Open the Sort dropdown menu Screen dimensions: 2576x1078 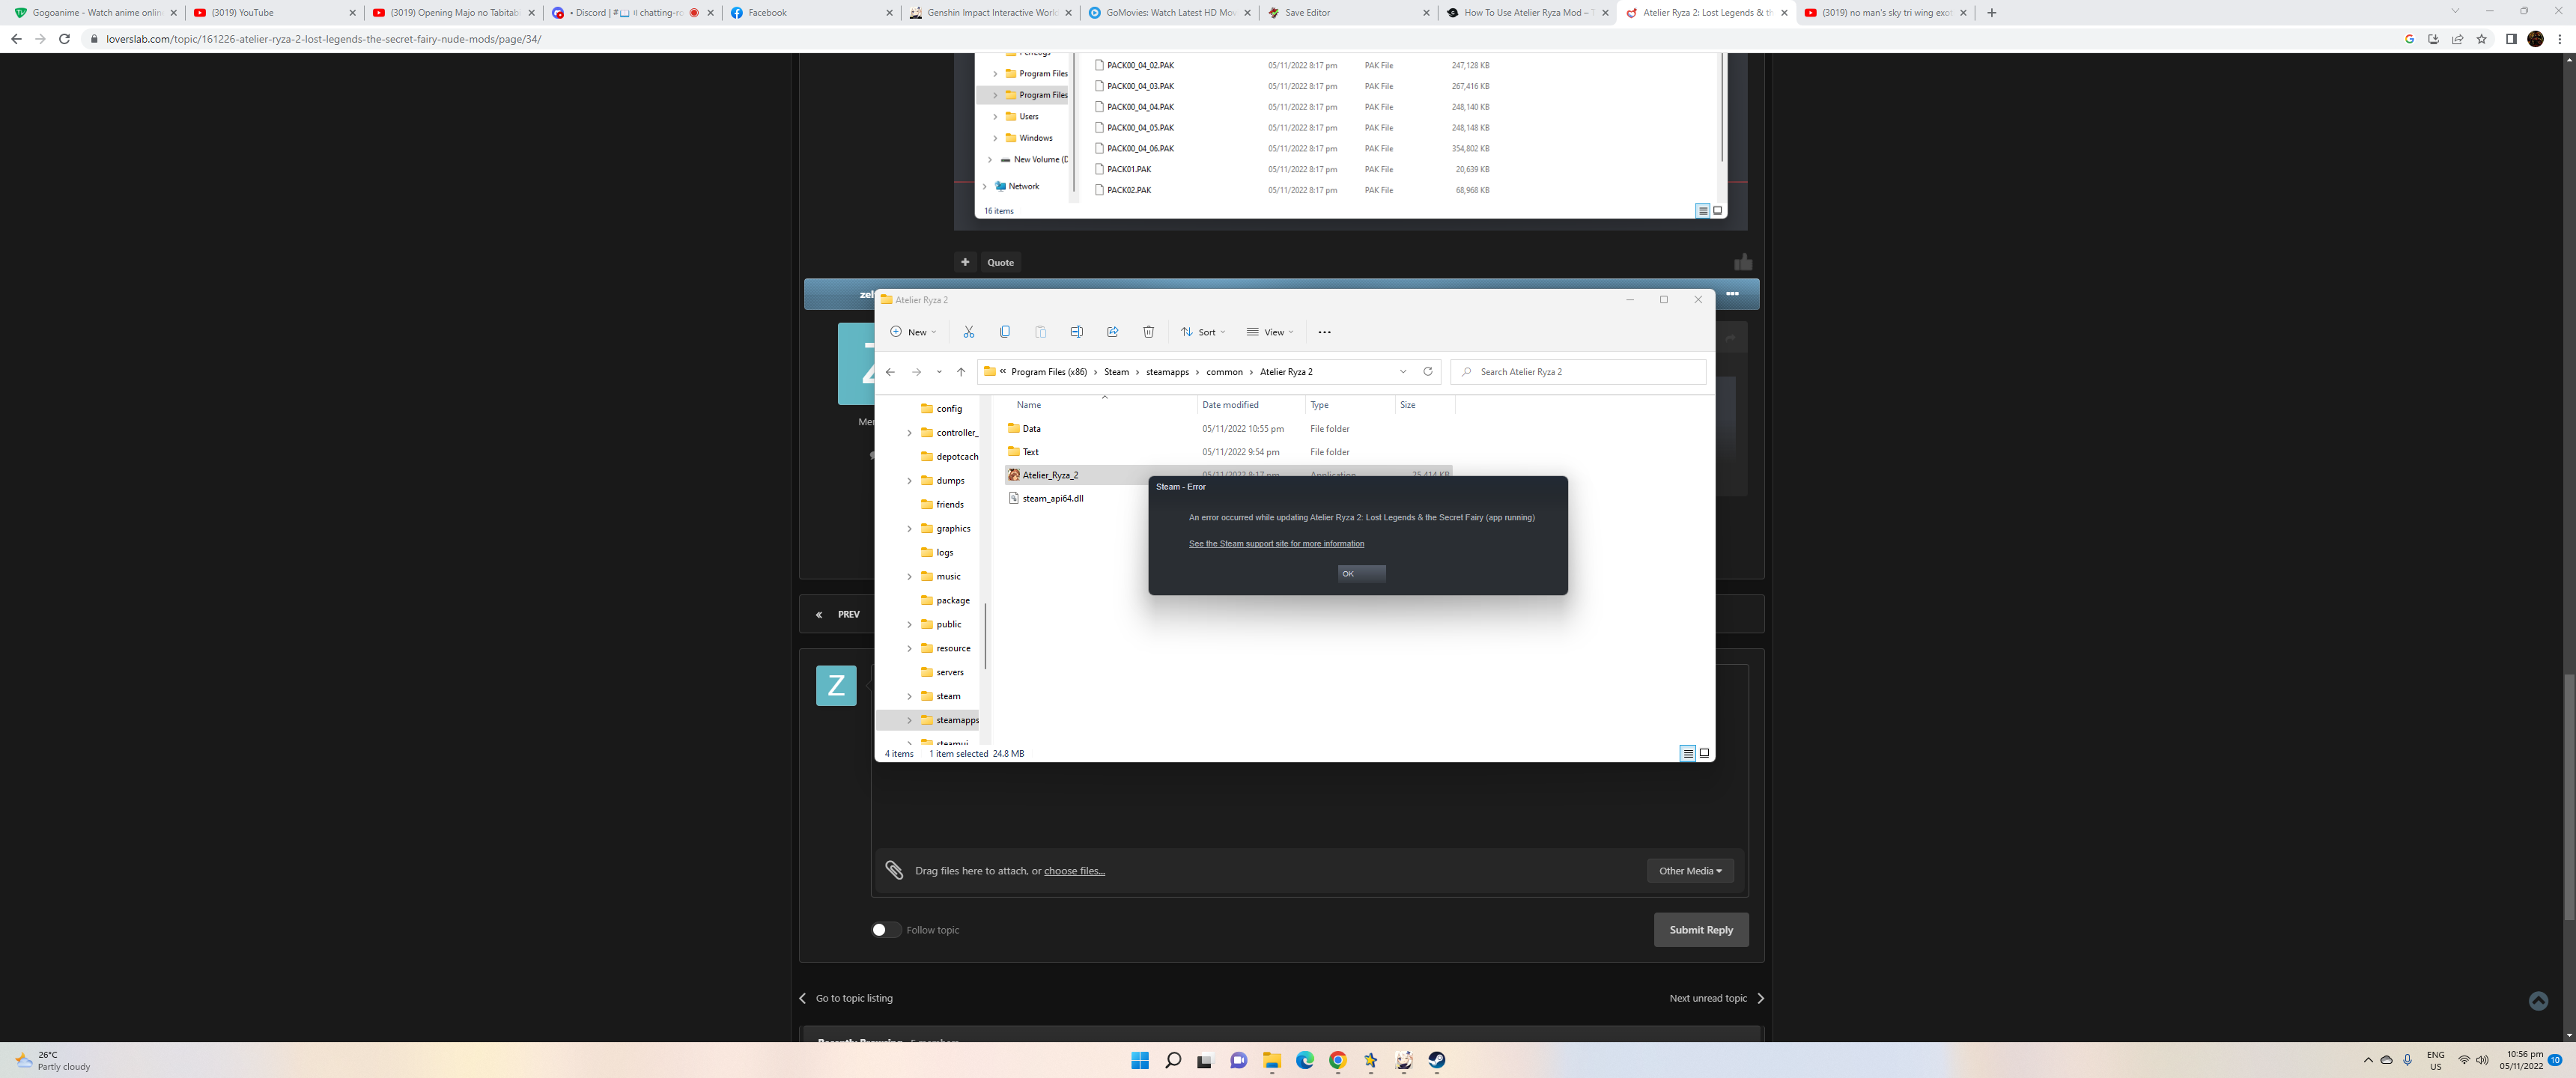coord(1202,332)
